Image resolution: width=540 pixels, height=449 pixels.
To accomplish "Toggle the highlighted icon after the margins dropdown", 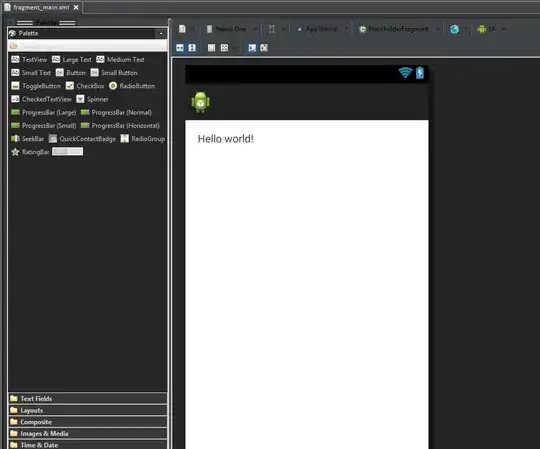I will [252, 48].
